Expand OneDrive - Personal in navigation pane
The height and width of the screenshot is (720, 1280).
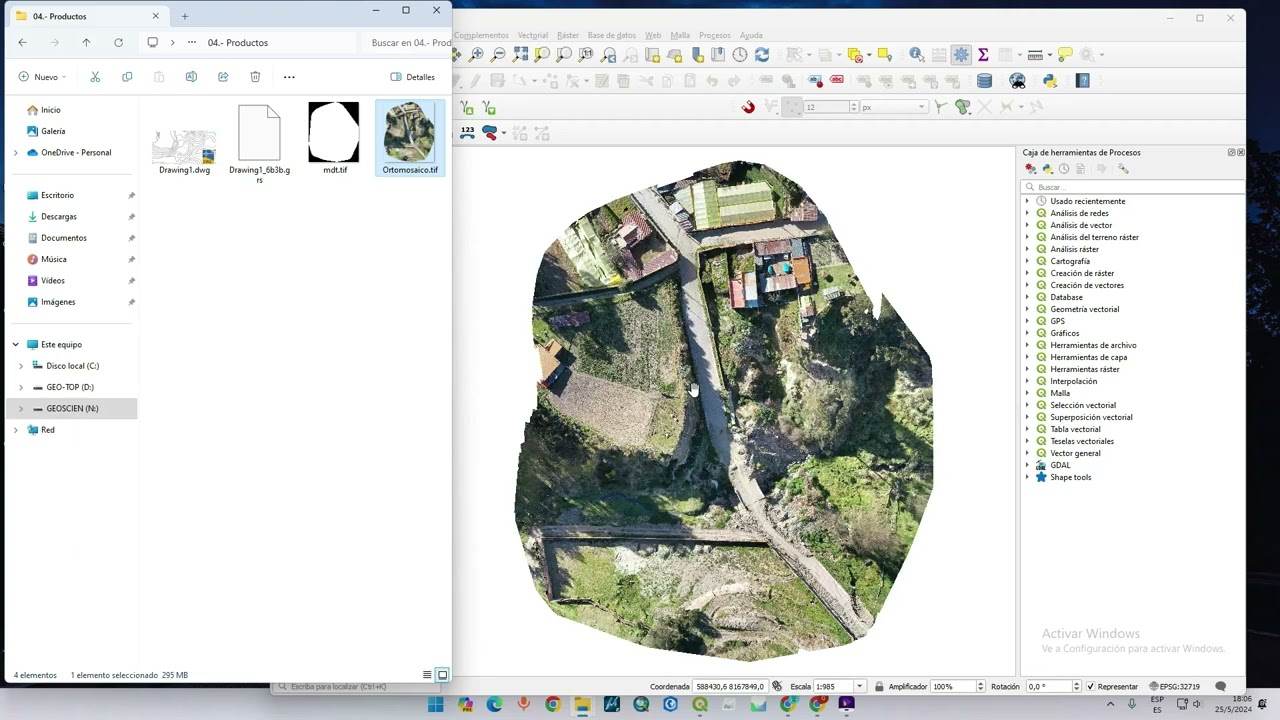point(15,153)
